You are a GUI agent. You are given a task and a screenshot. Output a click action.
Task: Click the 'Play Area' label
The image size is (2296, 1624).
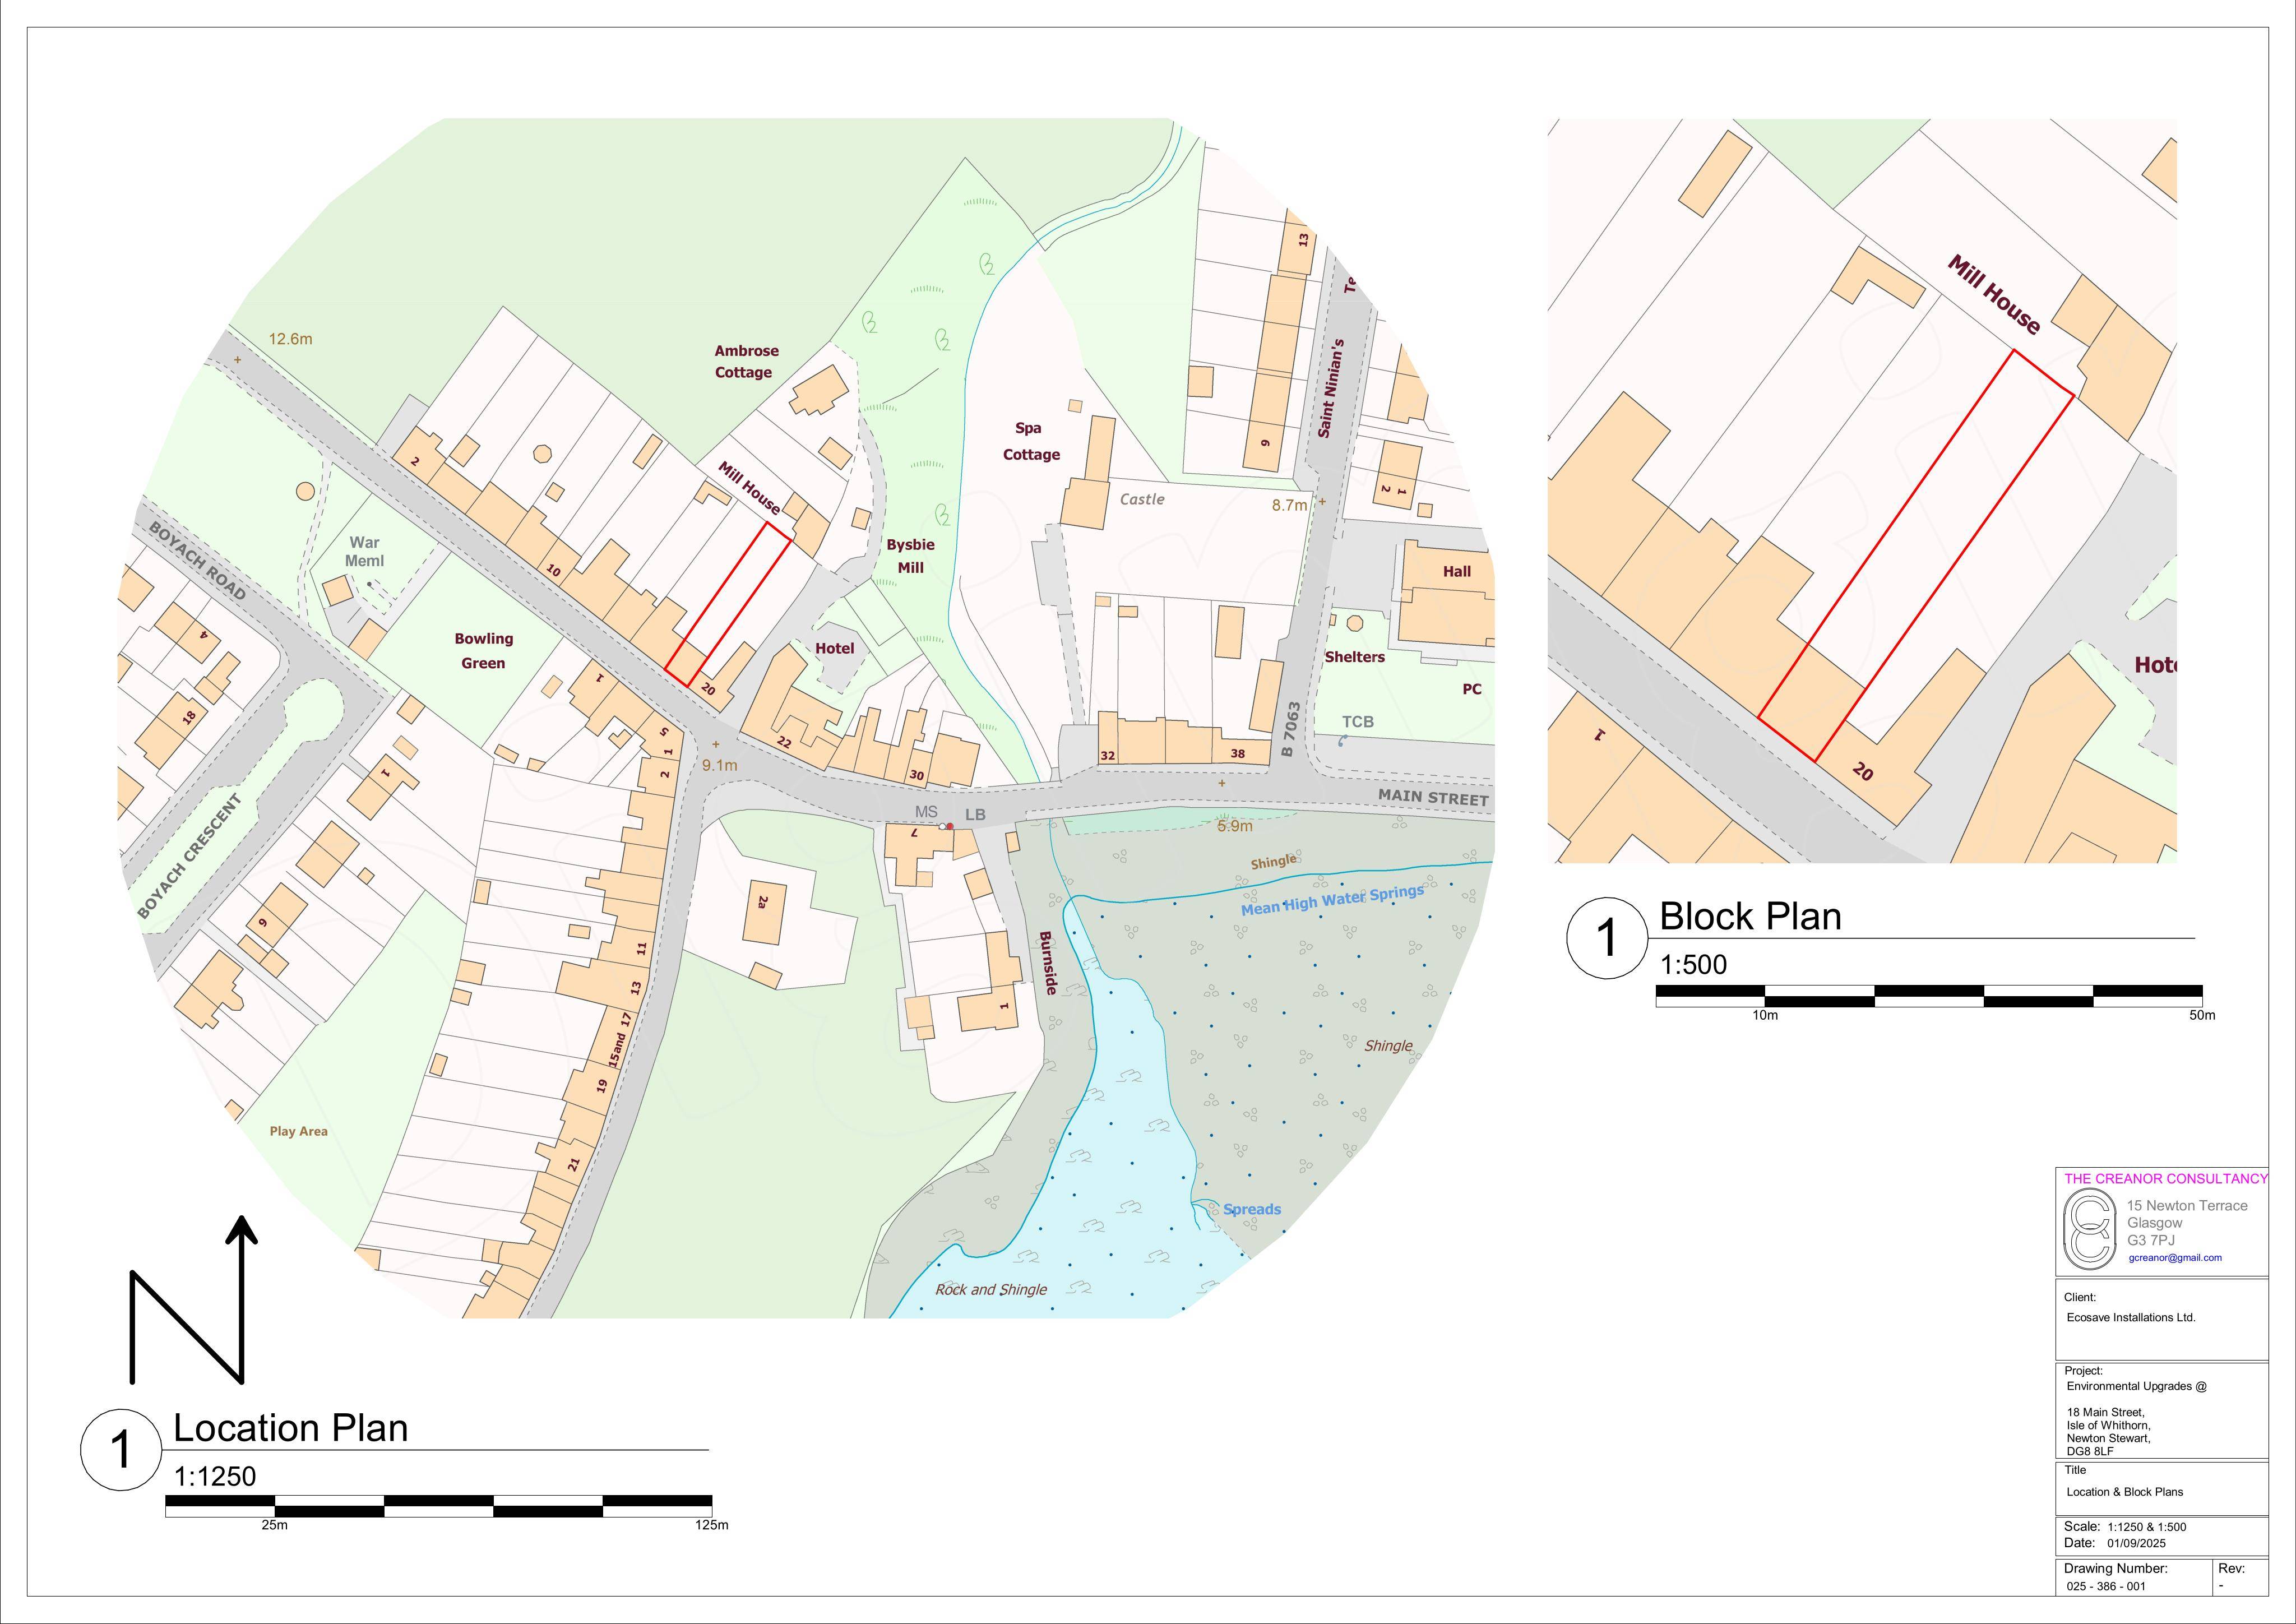coord(298,1131)
